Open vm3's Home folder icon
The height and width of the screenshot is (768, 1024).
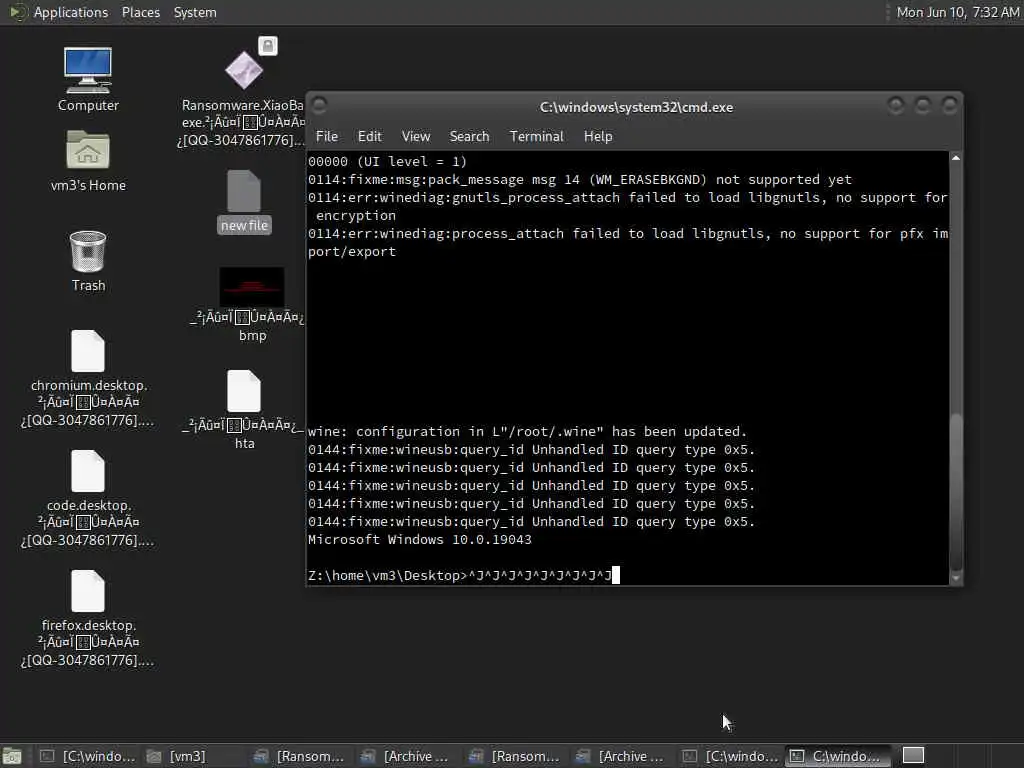click(88, 160)
